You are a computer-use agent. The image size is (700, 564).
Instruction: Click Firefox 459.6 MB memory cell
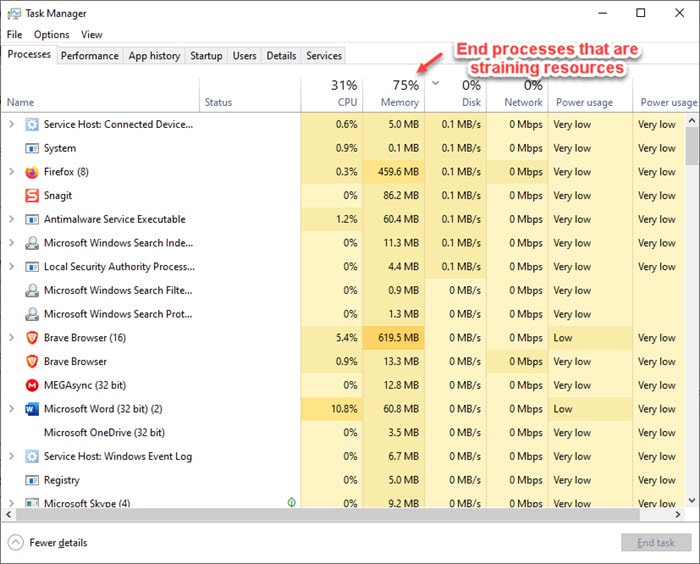point(393,172)
